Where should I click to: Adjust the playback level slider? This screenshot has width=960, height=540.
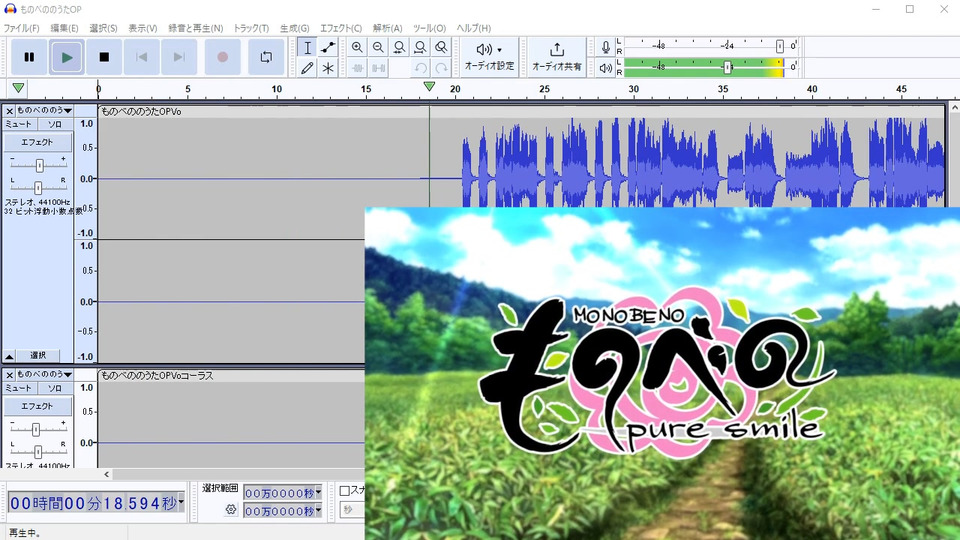point(727,67)
